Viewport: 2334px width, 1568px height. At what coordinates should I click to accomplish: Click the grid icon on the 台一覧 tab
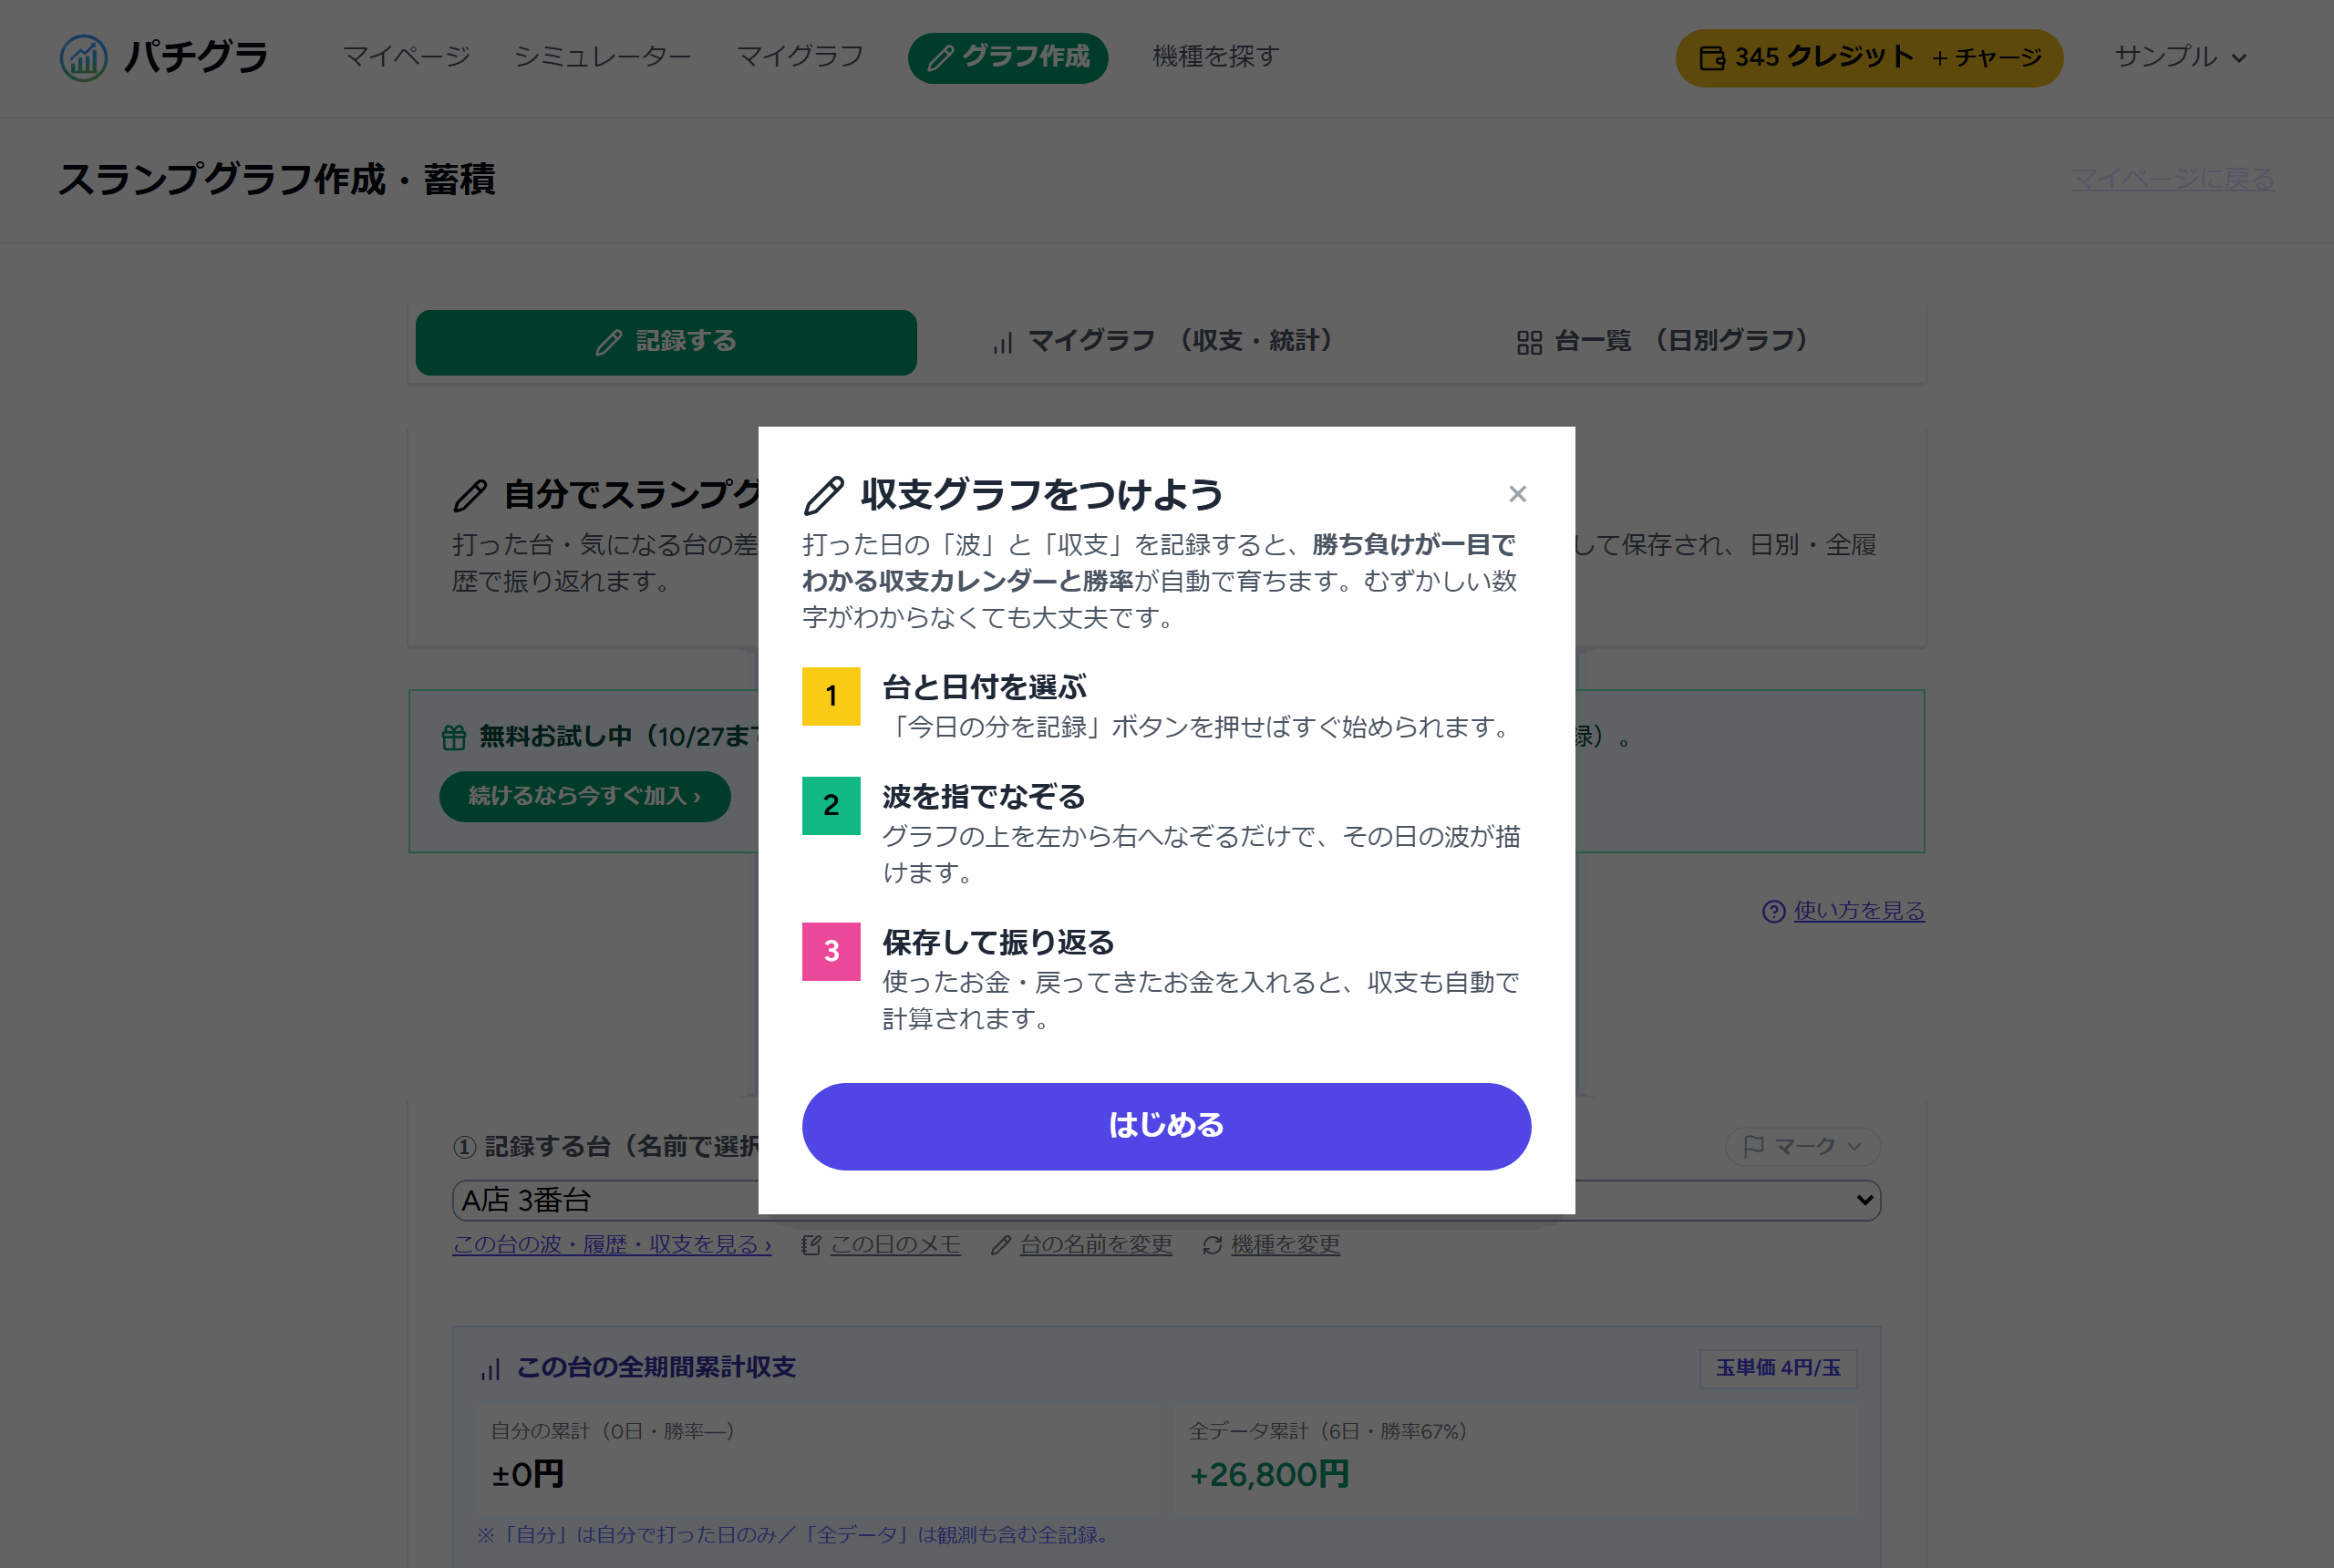1529,344
